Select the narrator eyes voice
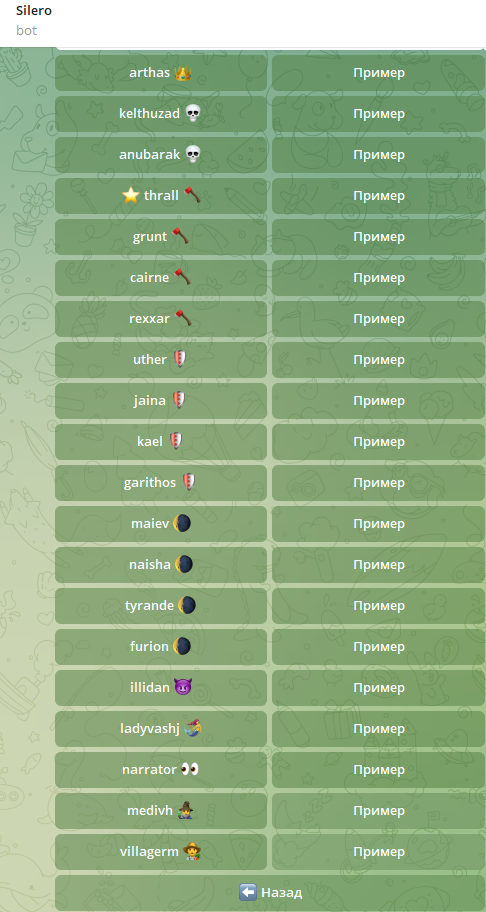Viewport: 486px width, 912px height. 161,770
